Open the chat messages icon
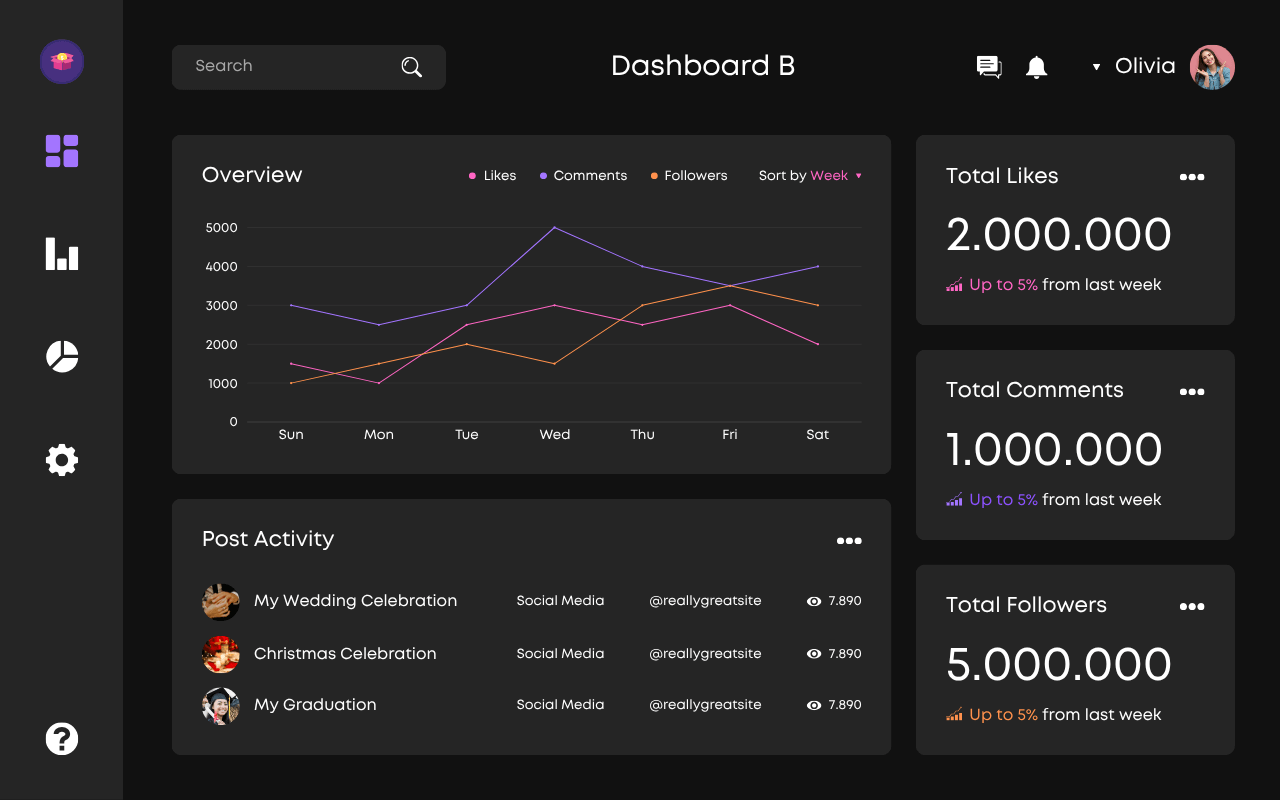 click(x=988, y=67)
